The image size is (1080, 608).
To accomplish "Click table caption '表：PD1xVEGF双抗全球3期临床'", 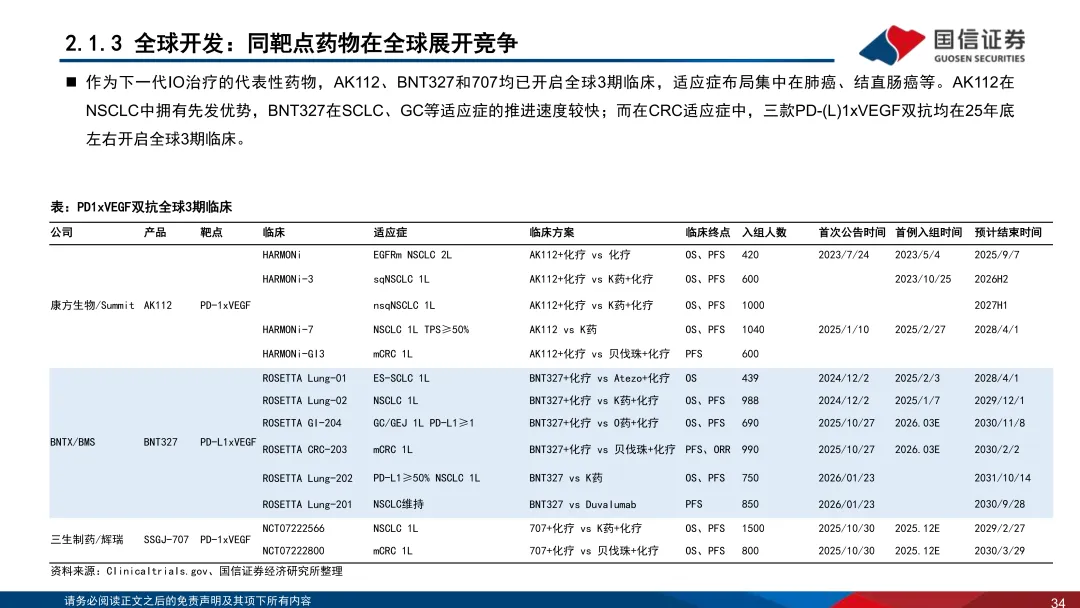I will (x=141, y=207).
